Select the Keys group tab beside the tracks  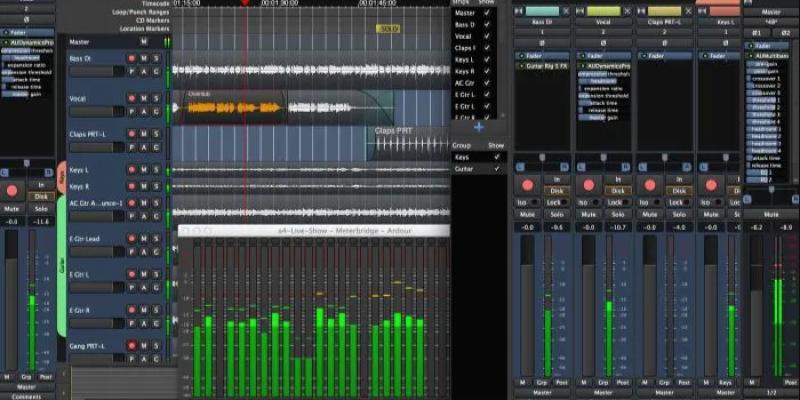[62, 178]
